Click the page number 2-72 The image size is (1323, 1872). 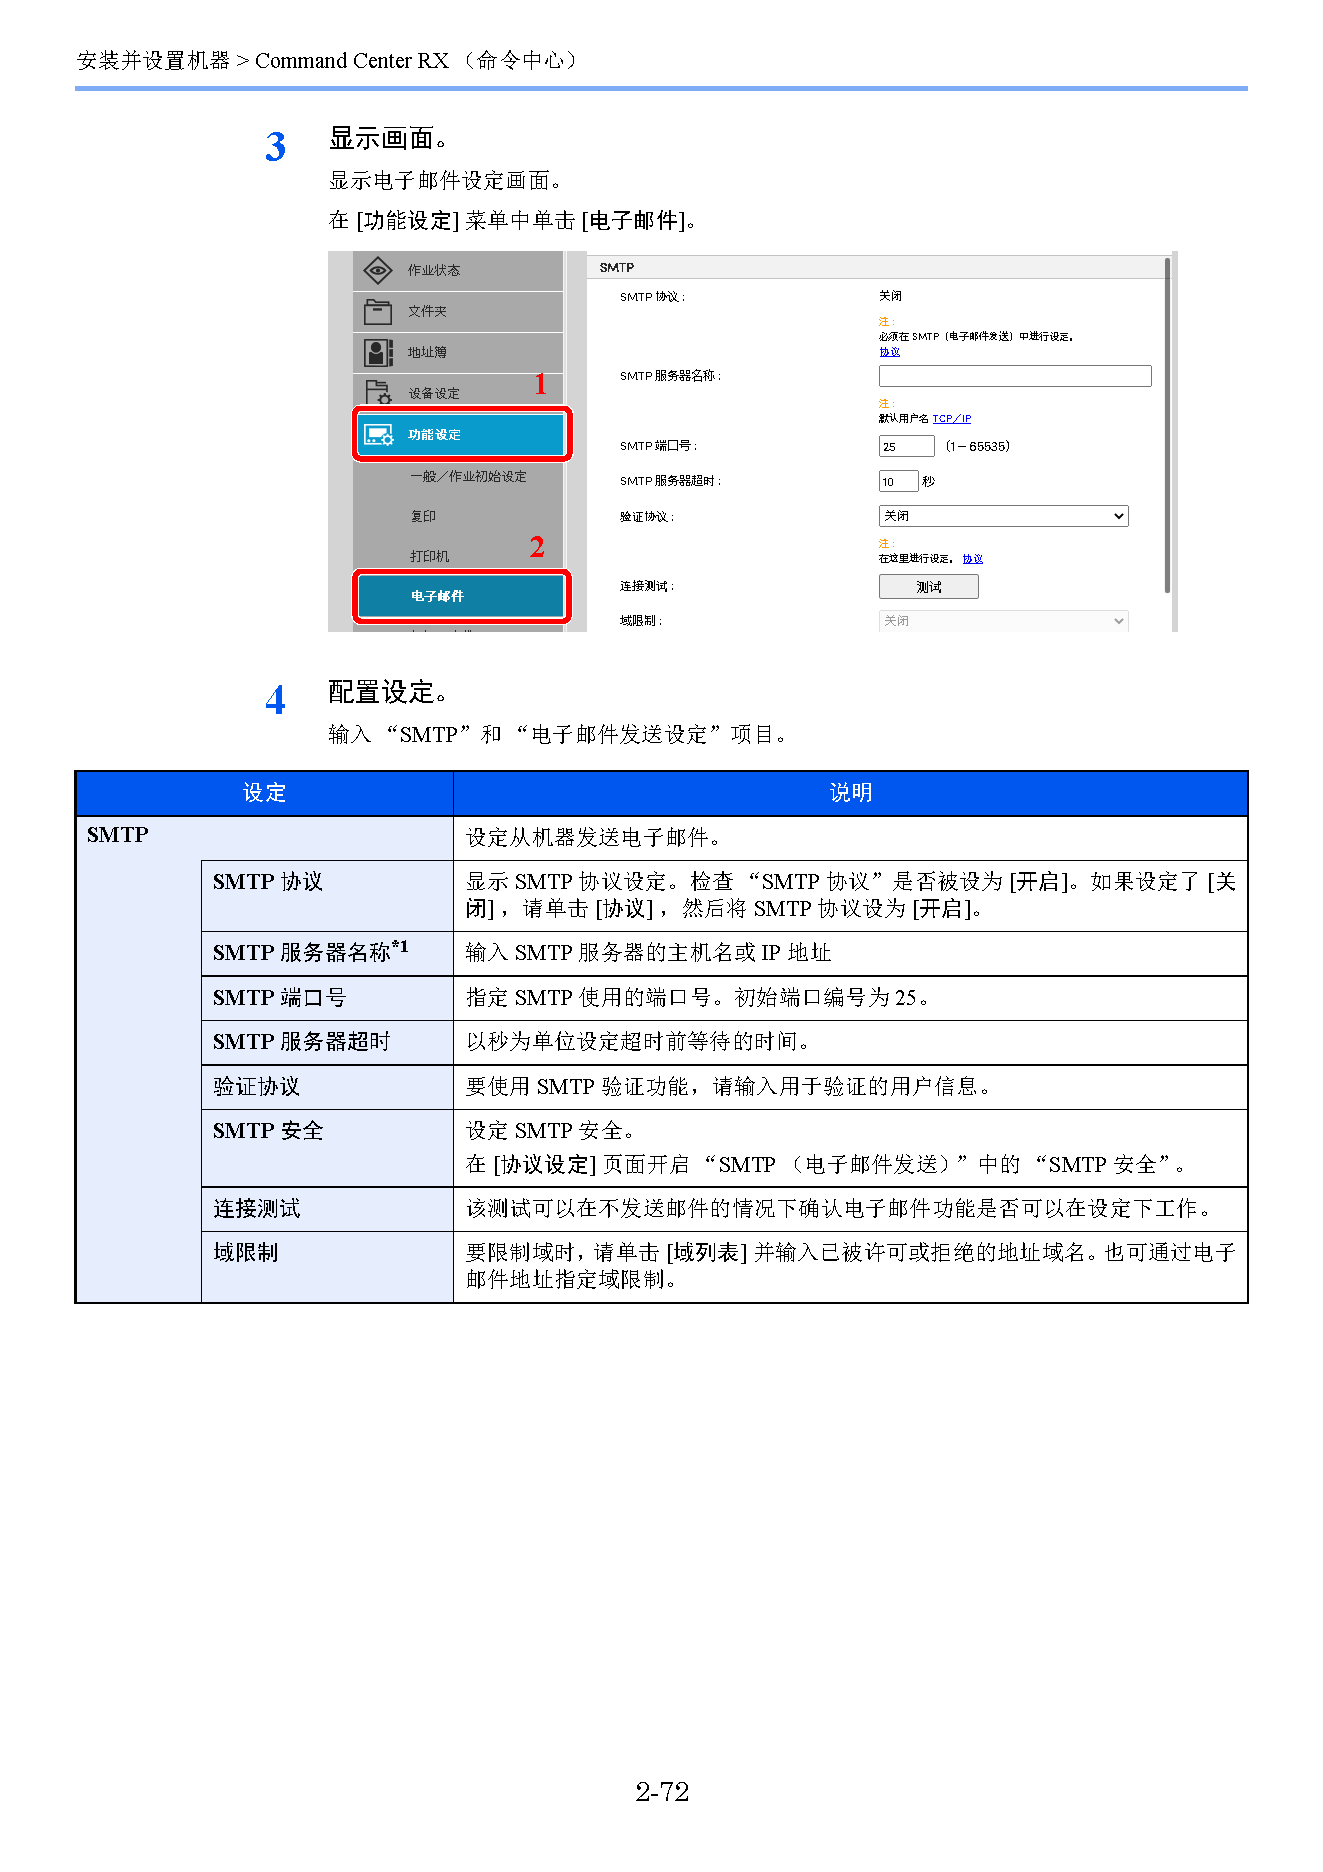pyautogui.click(x=662, y=1791)
